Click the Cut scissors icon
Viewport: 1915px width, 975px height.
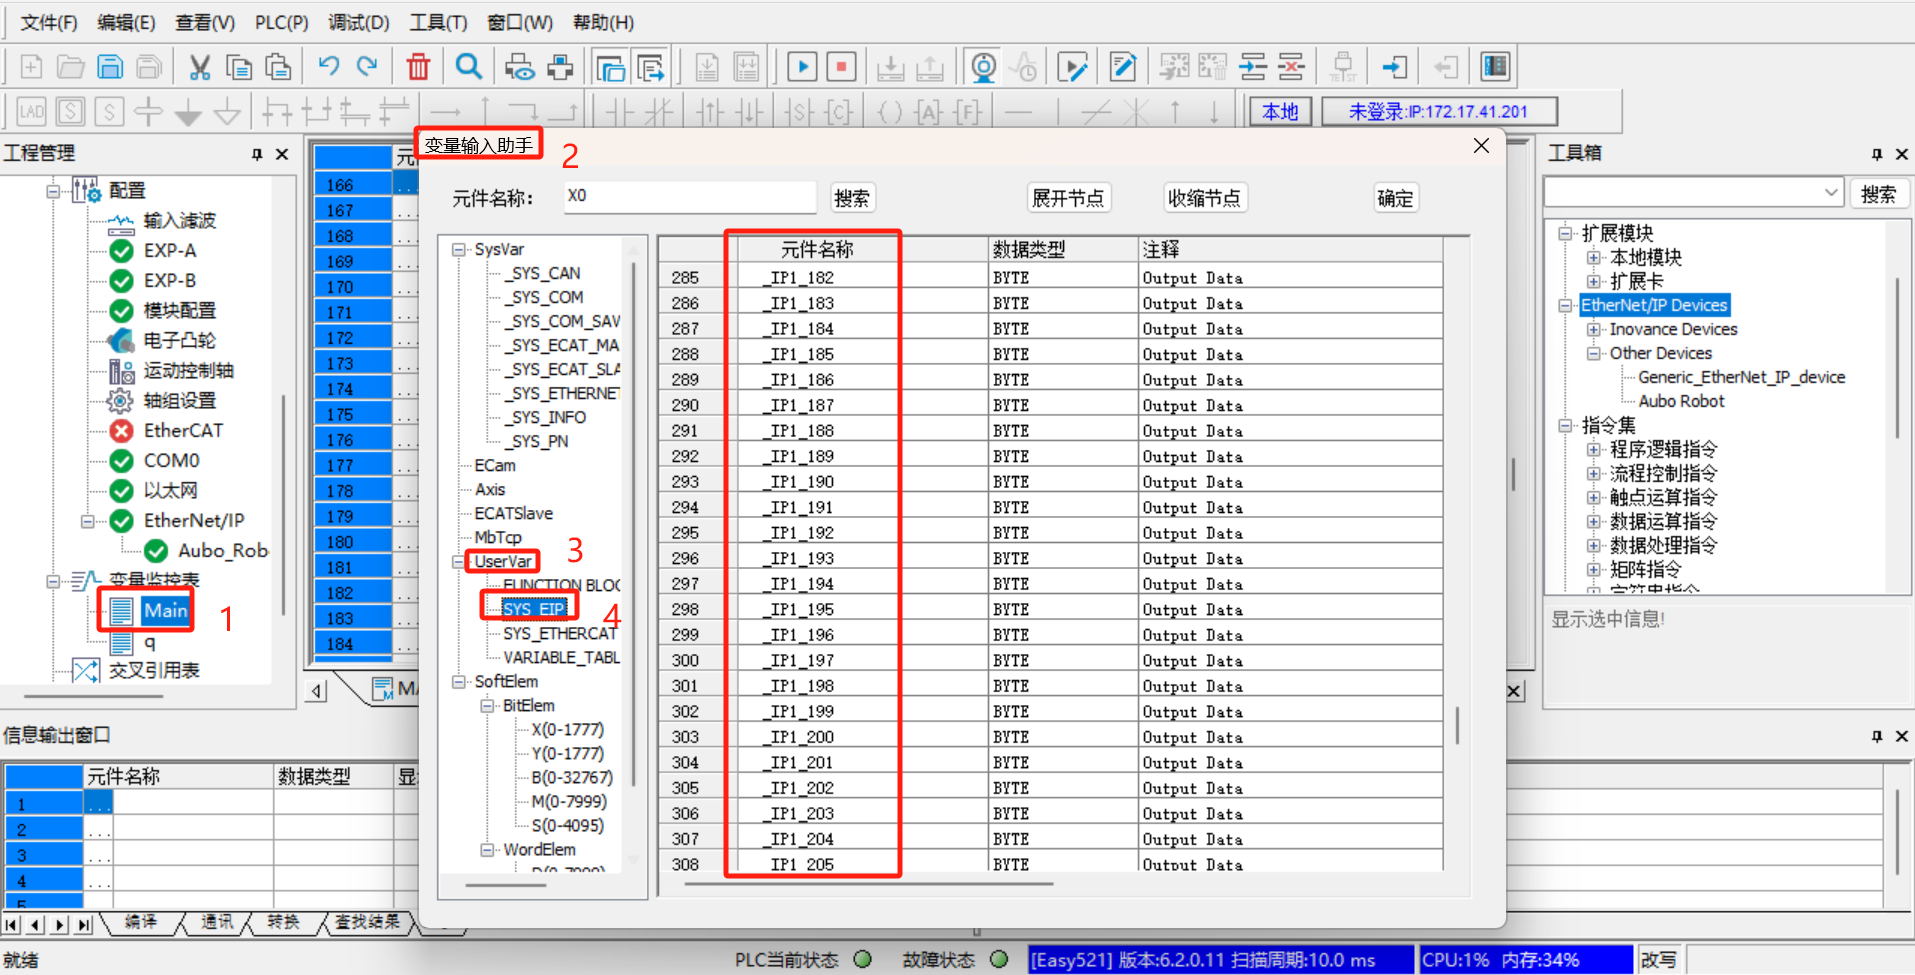tap(199, 67)
